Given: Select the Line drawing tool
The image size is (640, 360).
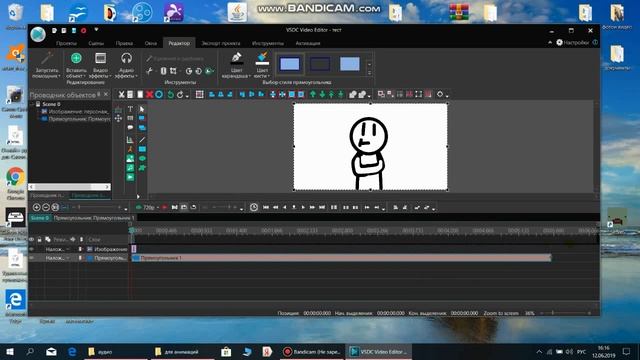Looking at the screenshot, I should (142, 140).
